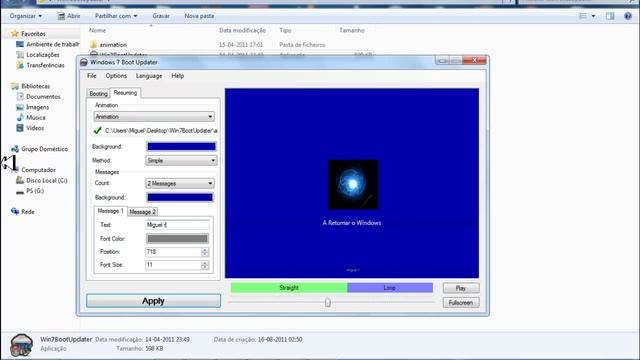Change the gray Font Color swatch

[x=177, y=239]
